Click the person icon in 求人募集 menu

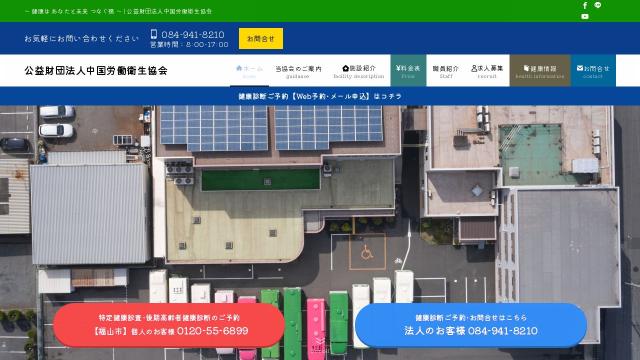click(x=474, y=68)
